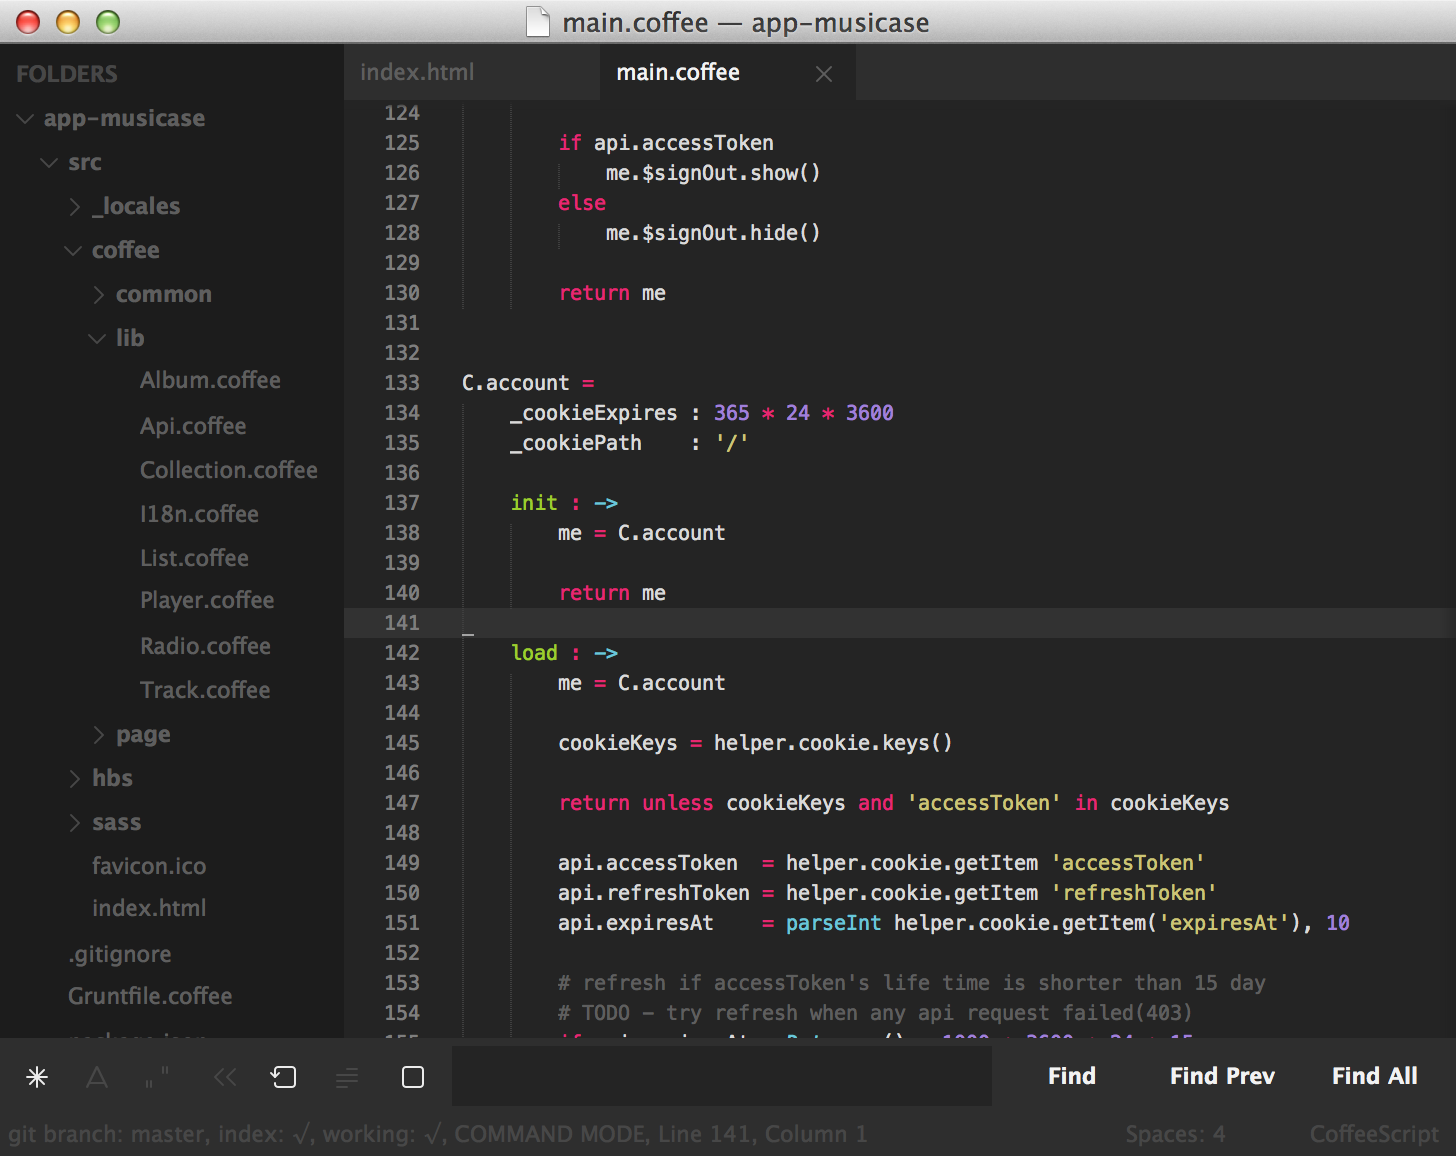Viewport: 1456px width, 1156px height.
Task: Click the 'accessToken' string on line 147
Action: coord(984,803)
